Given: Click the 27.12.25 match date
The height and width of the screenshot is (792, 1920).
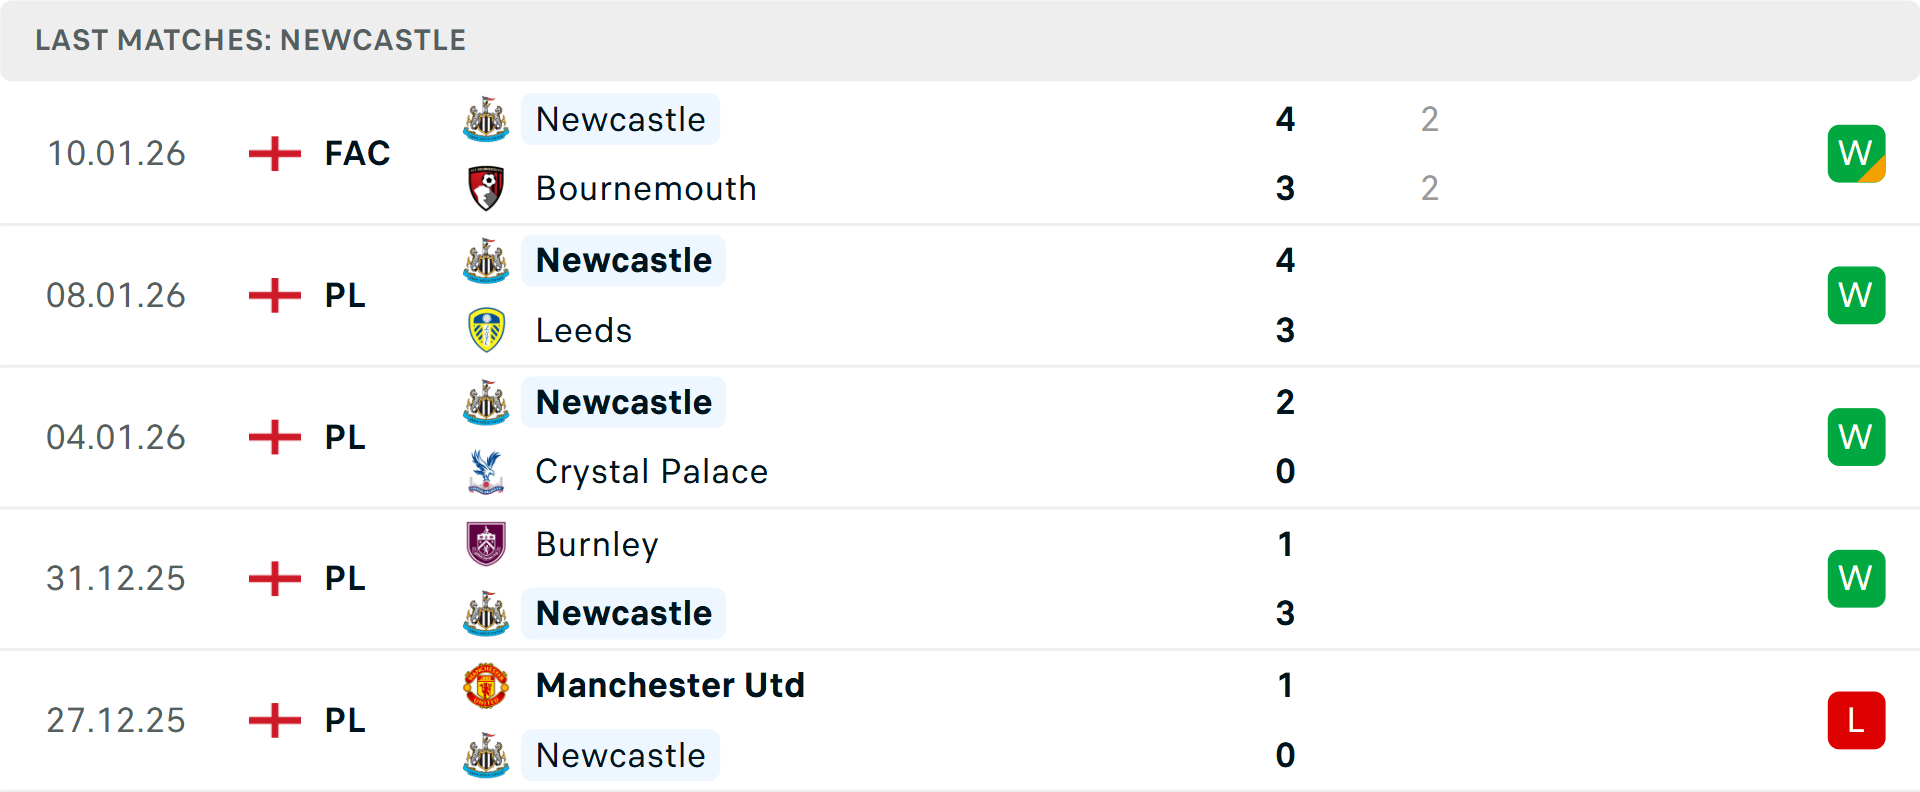Looking at the screenshot, I should click(x=116, y=720).
